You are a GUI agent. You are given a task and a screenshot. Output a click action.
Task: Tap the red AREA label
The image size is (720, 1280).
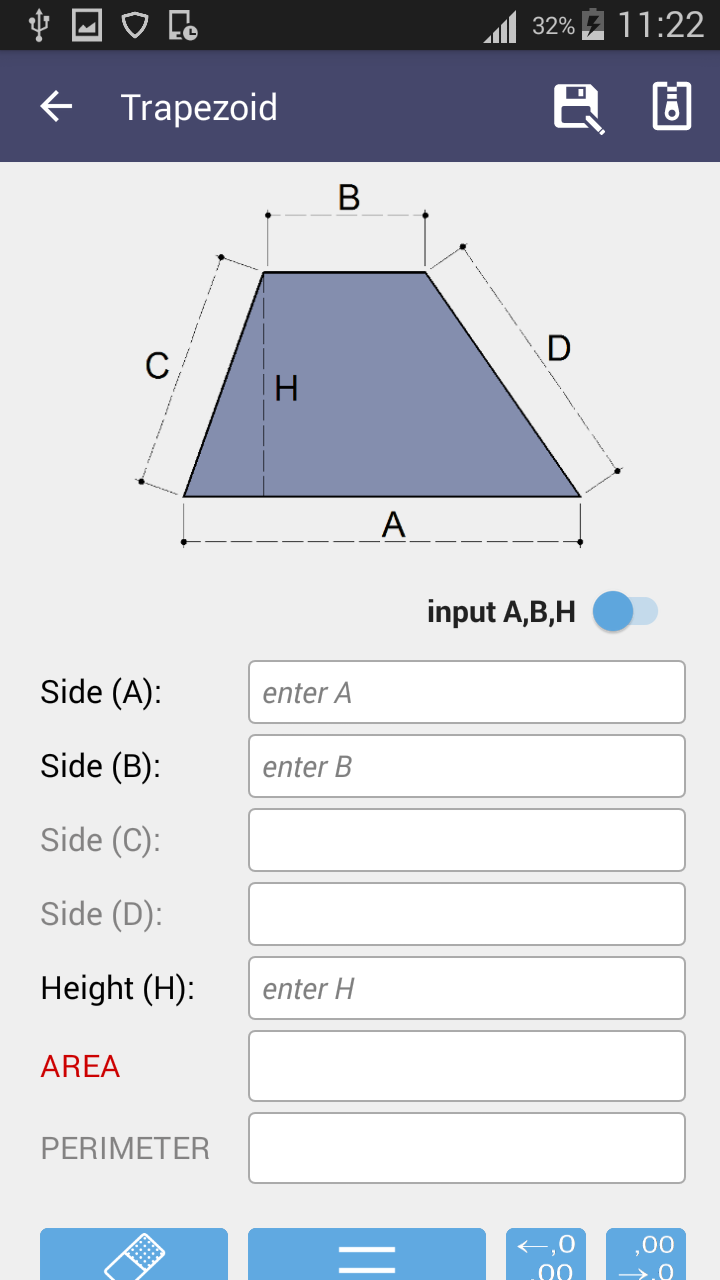click(x=80, y=1066)
